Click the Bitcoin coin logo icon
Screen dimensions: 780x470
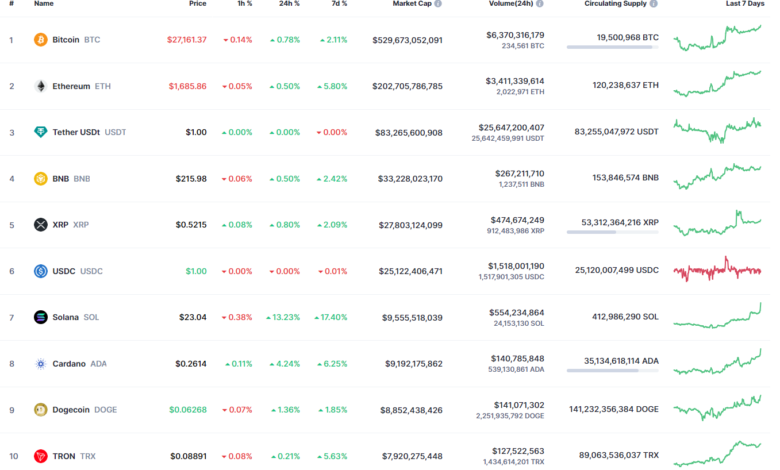[x=41, y=40]
